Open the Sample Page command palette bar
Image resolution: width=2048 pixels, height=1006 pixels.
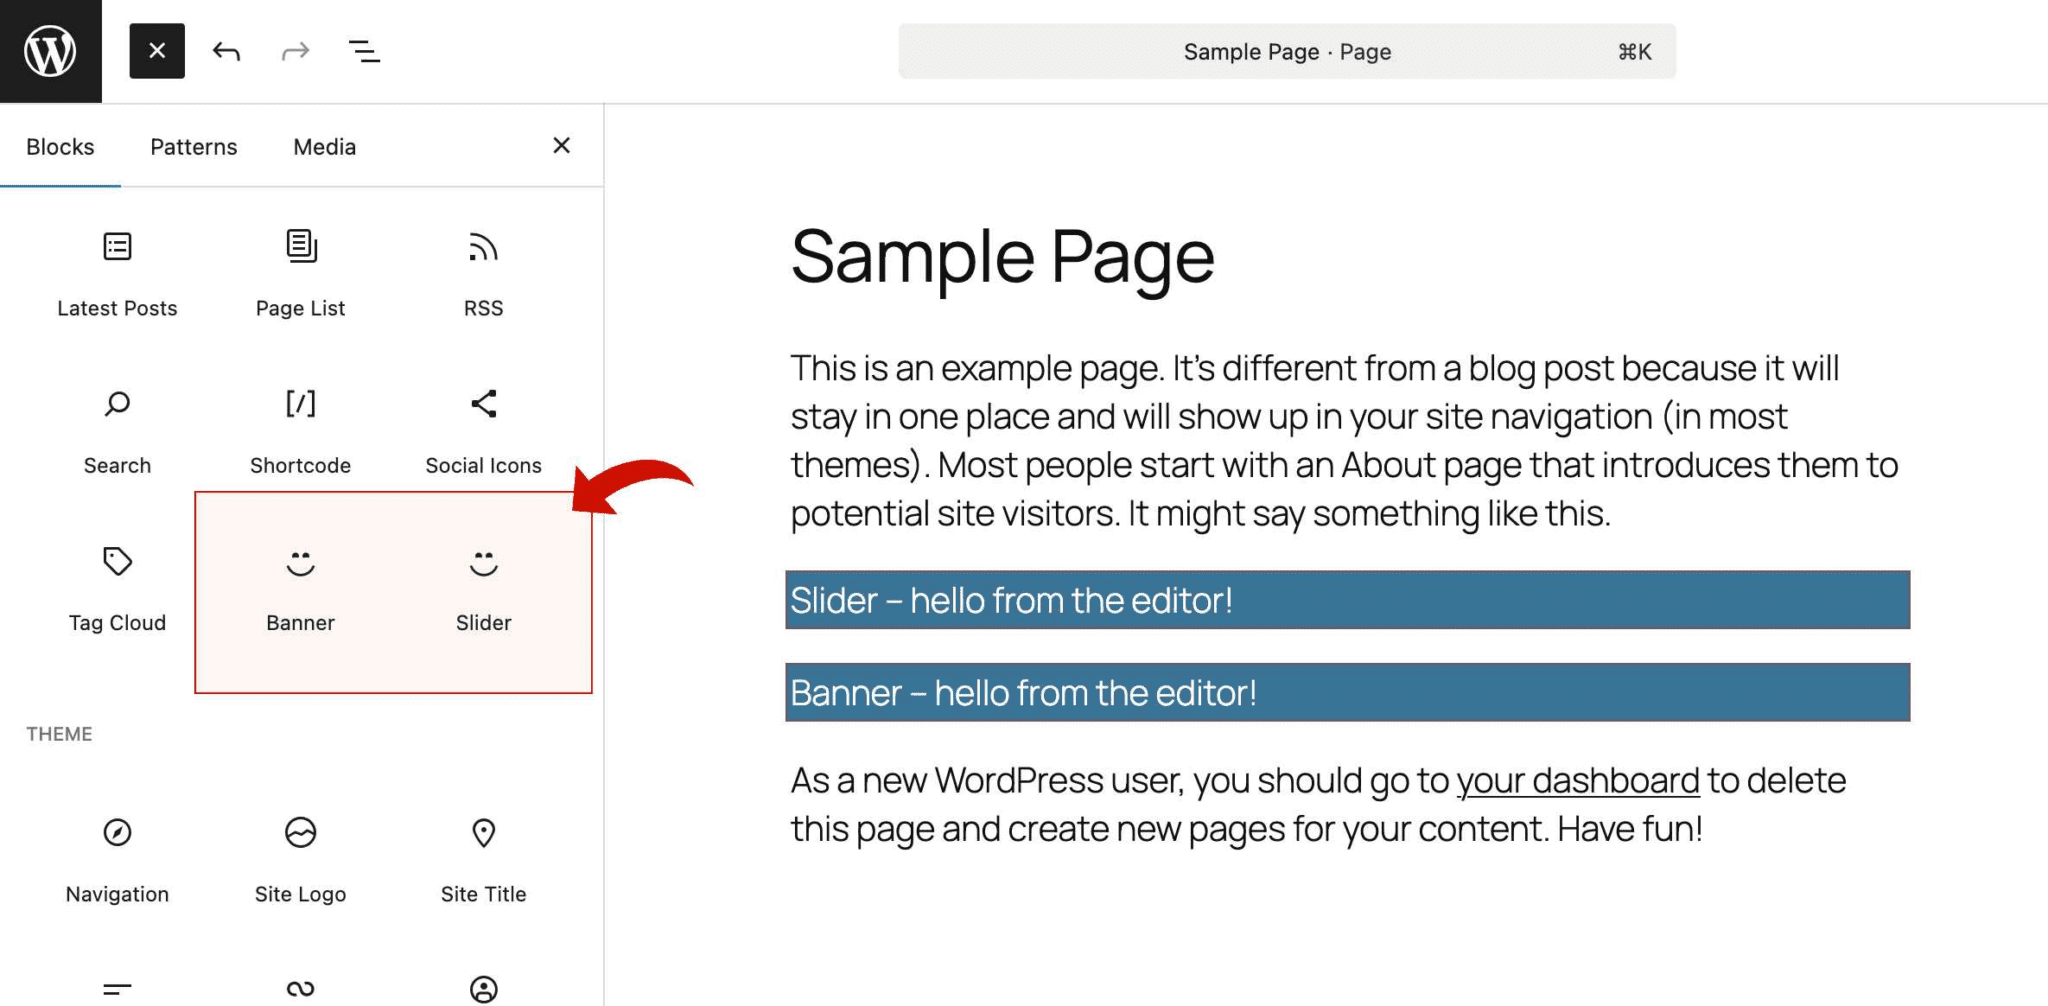click(1286, 52)
